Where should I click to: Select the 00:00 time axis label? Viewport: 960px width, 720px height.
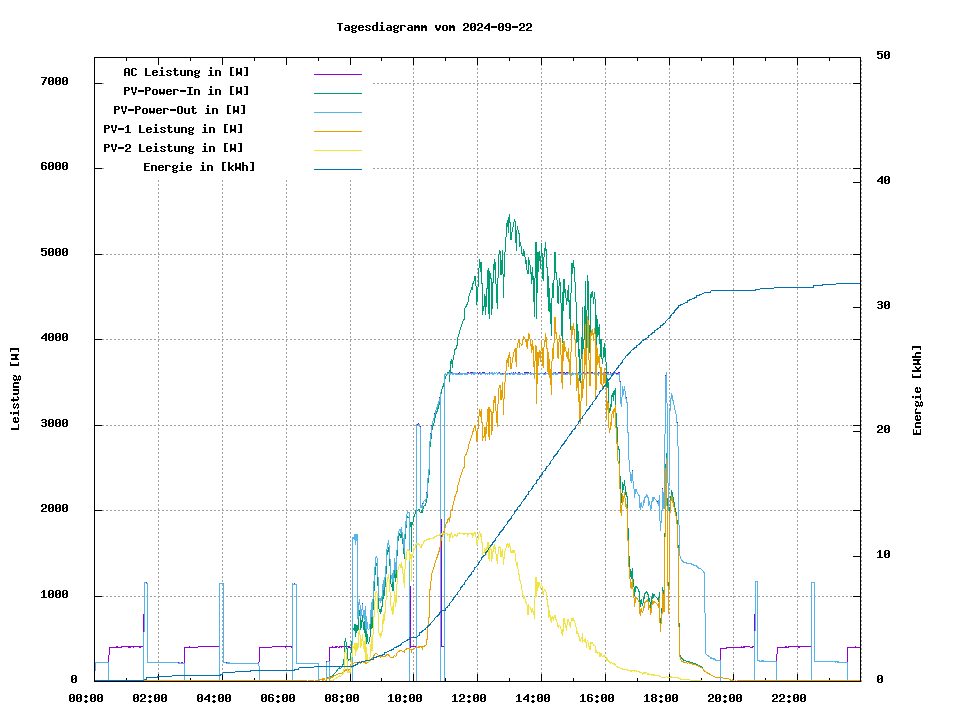86,698
